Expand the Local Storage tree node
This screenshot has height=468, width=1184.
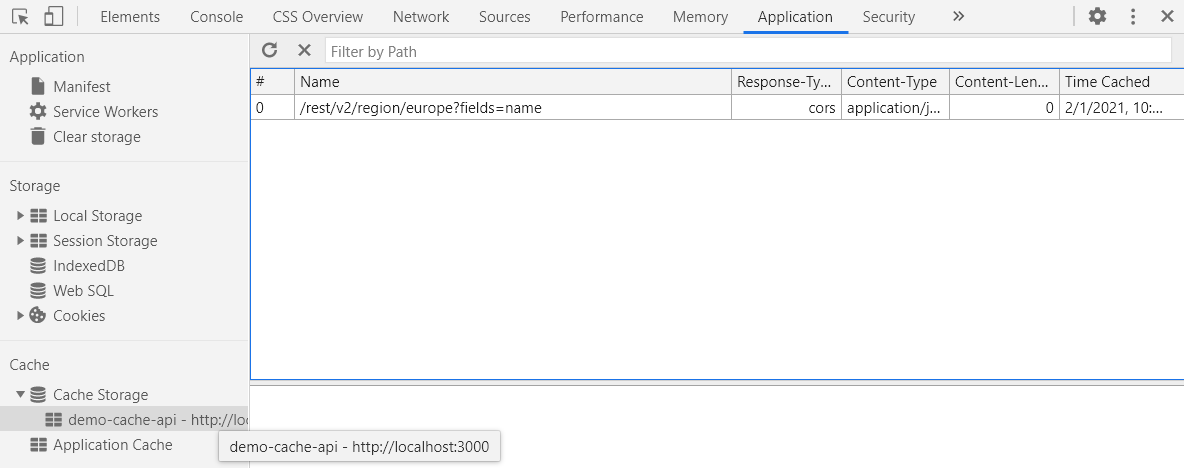pyautogui.click(x=20, y=216)
